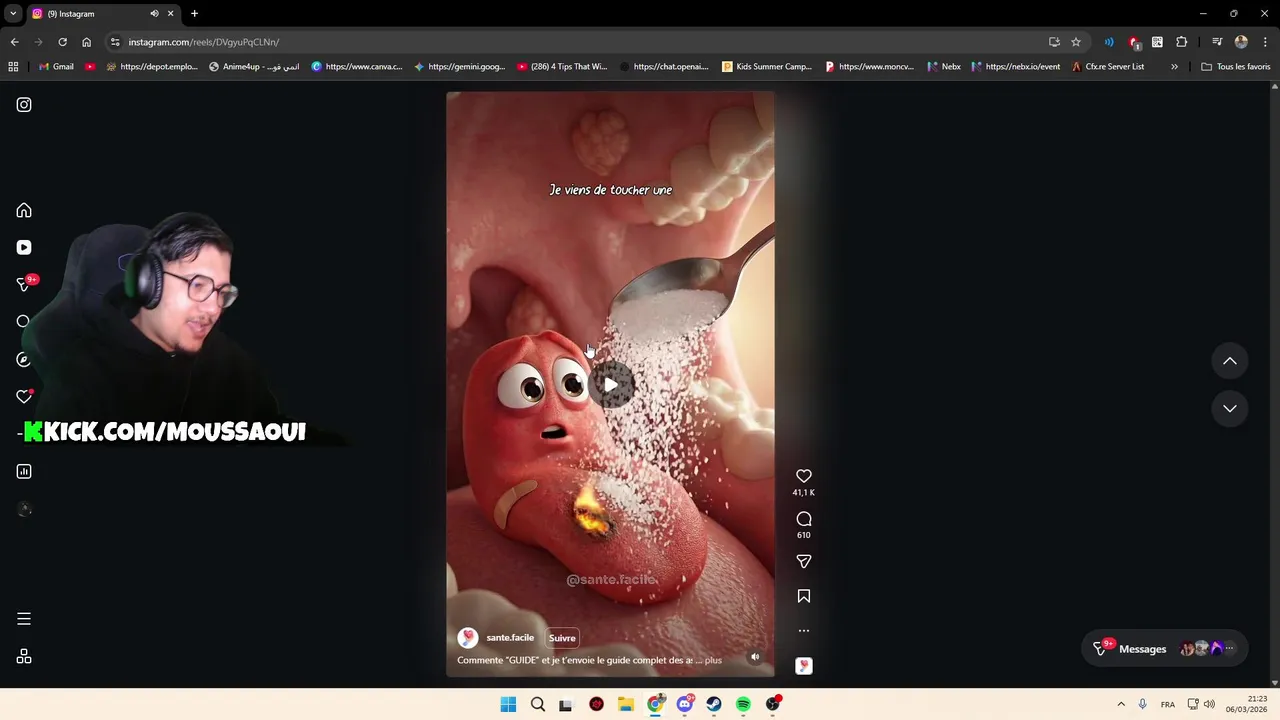Like the reel with the heart icon
The image size is (1280, 720).
click(x=803, y=476)
